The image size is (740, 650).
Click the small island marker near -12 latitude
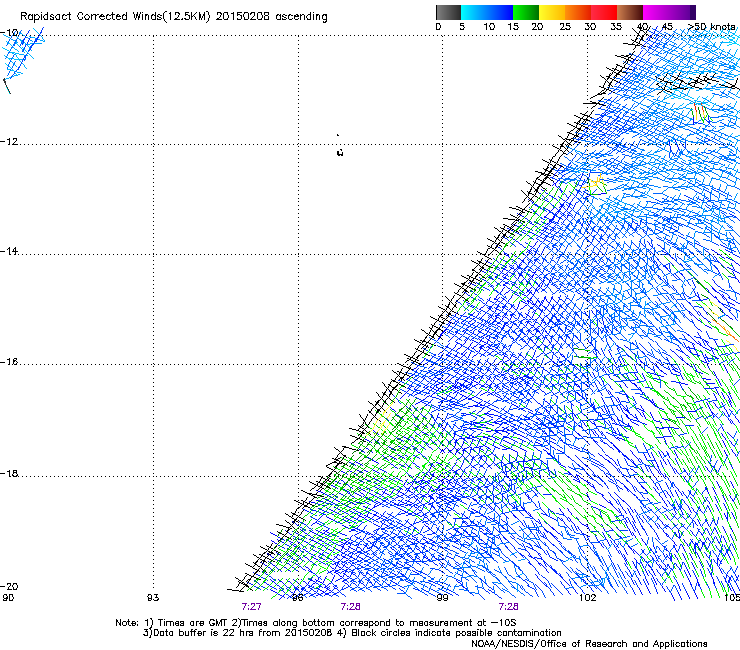340,152
